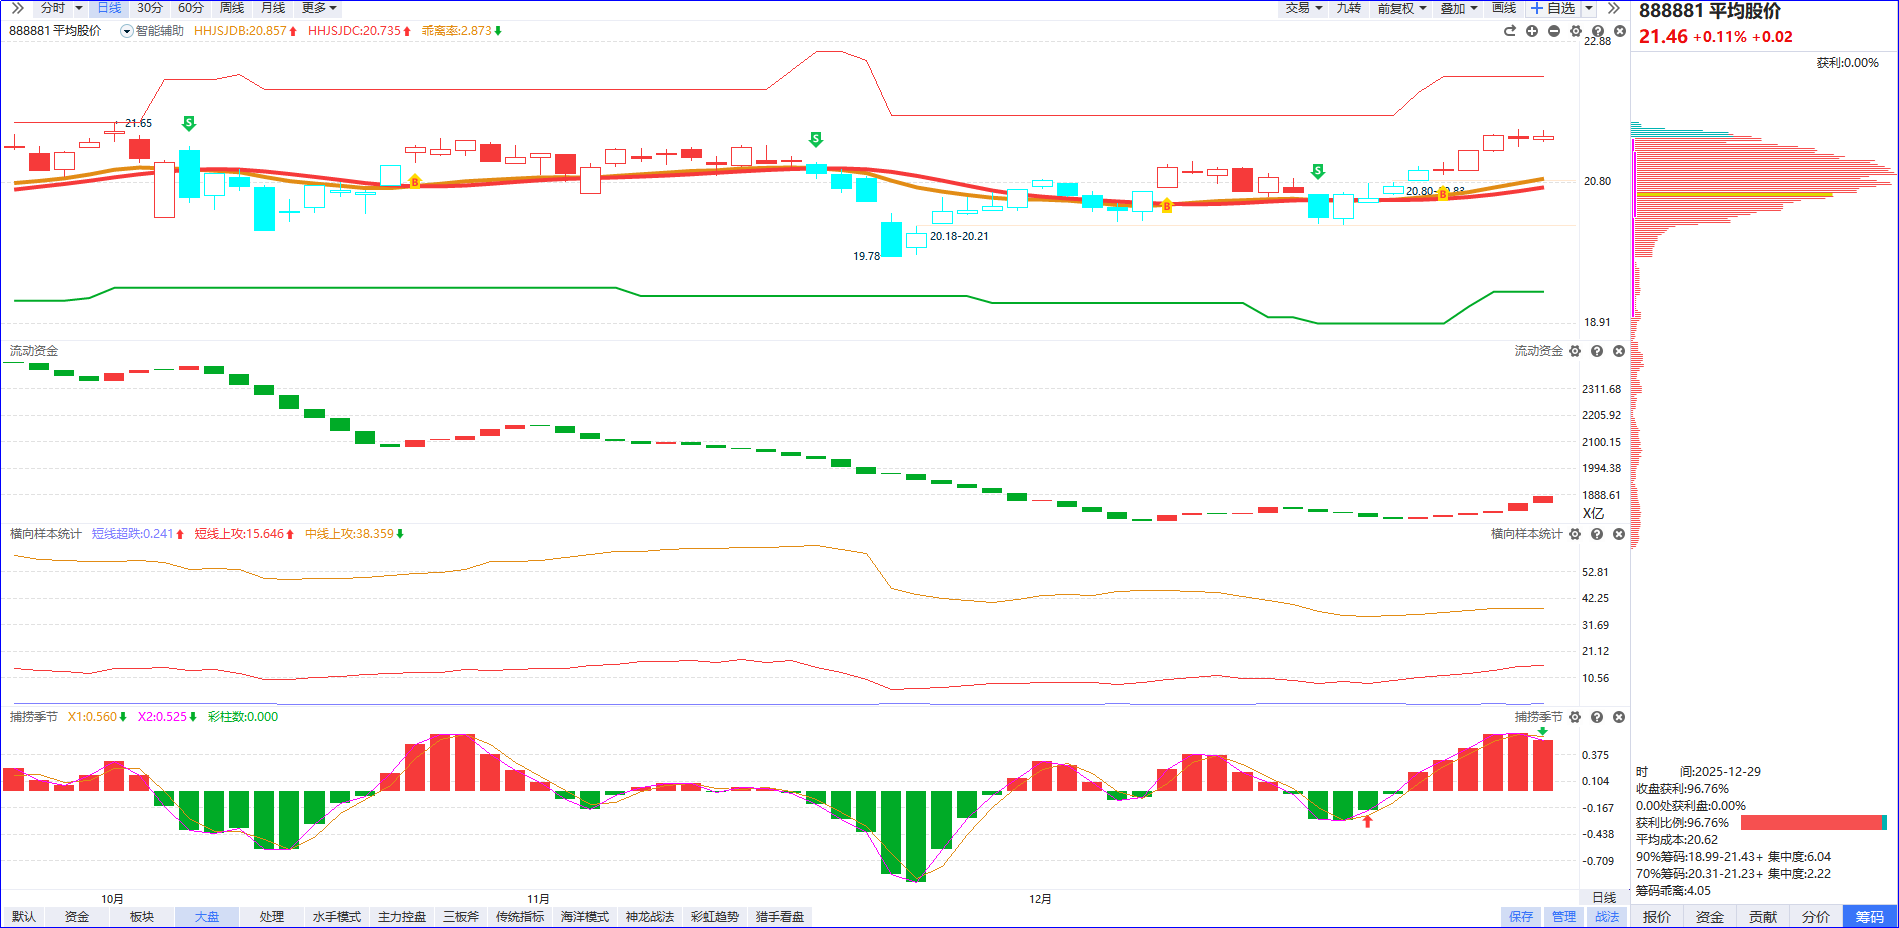1899x928 pixels.
Task: Click the zoom-out minus icon on main chart
Action: pos(1553,31)
